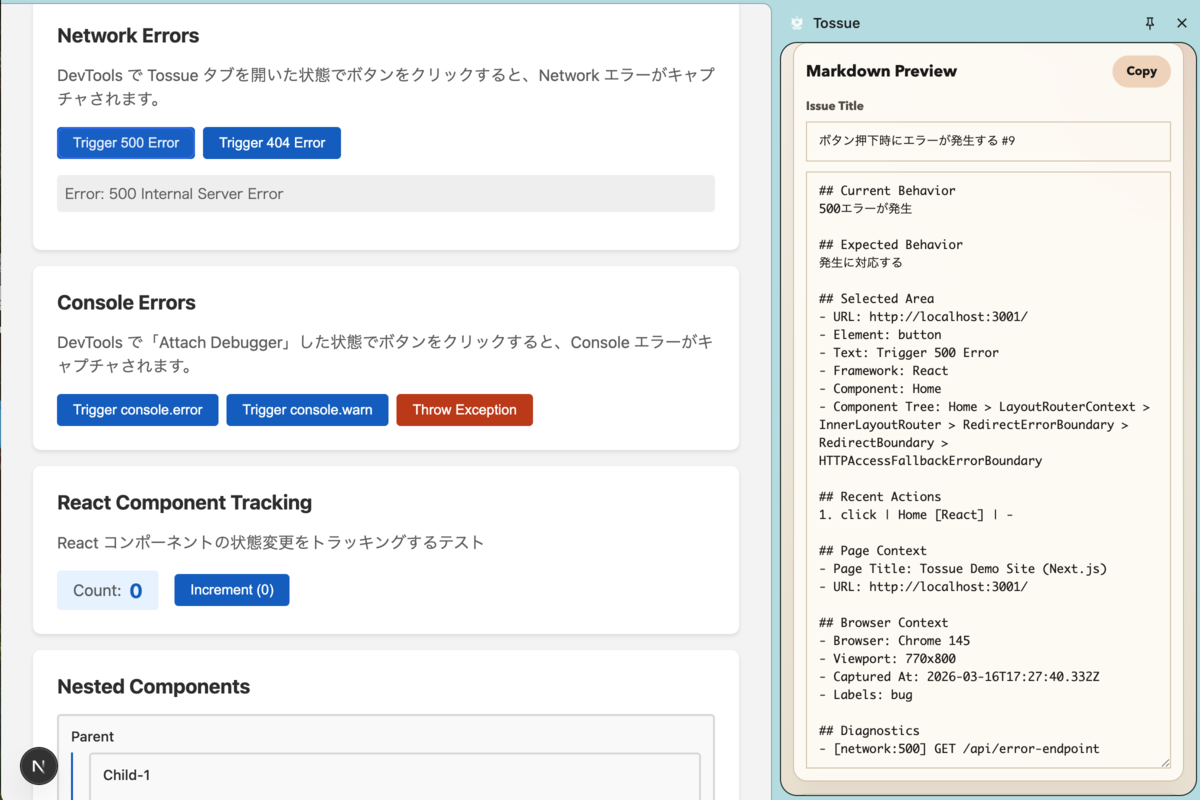Click the '## Page Context' line

(x=873, y=551)
